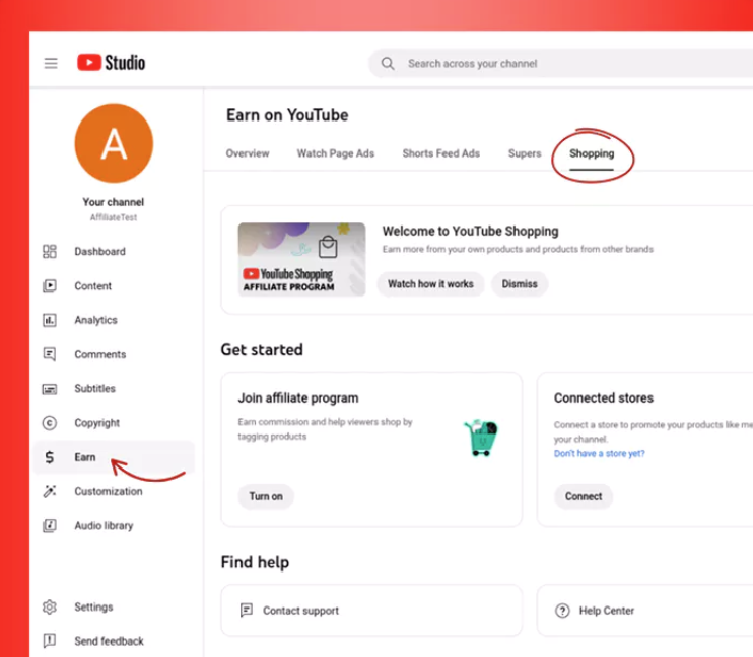Open Analytics in the sidebar
The image size is (753, 657).
coord(114,320)
